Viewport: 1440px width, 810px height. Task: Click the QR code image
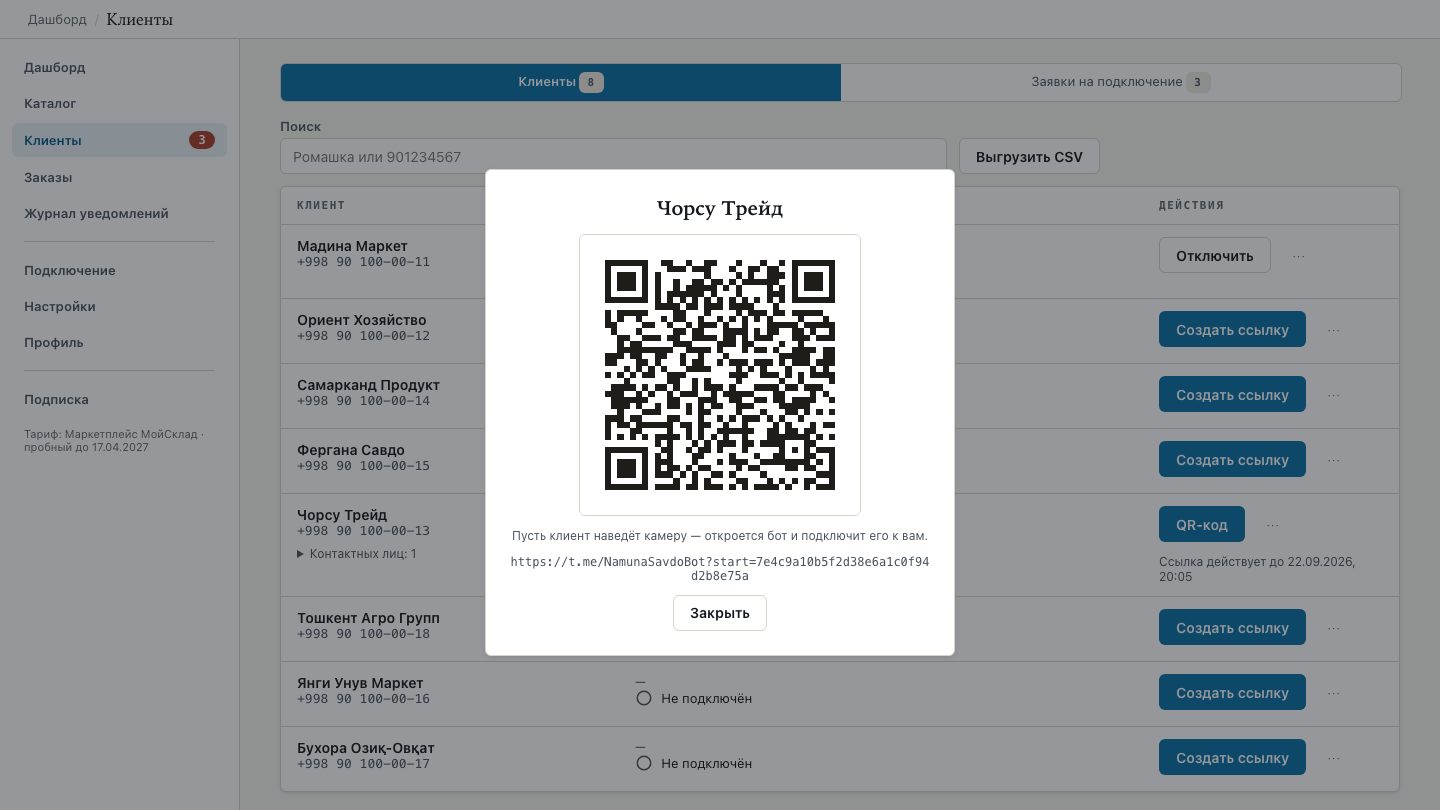tap(720, 375)
